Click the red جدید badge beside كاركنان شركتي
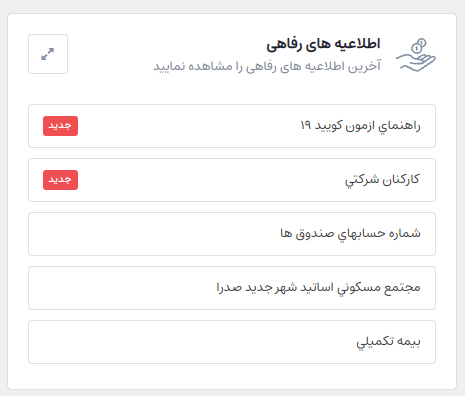 click(x=60, y=180)
